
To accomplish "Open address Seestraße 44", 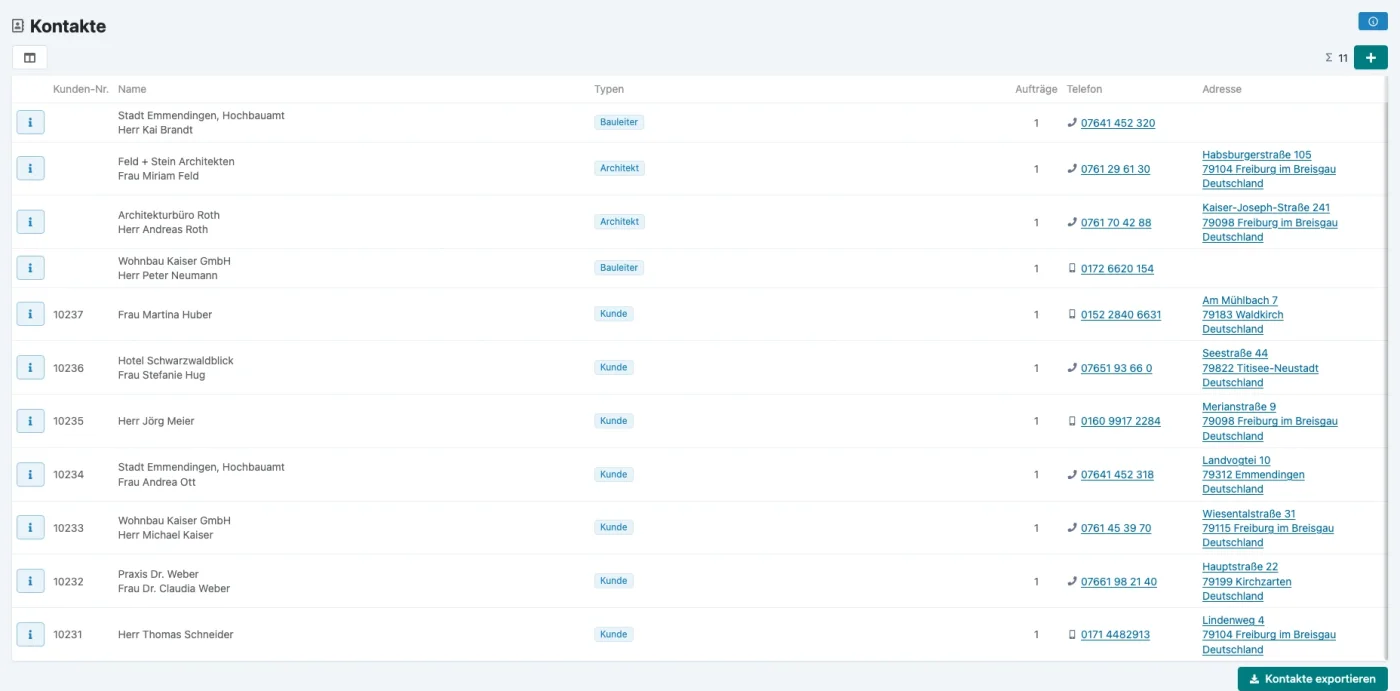I will coord(1235,353).
